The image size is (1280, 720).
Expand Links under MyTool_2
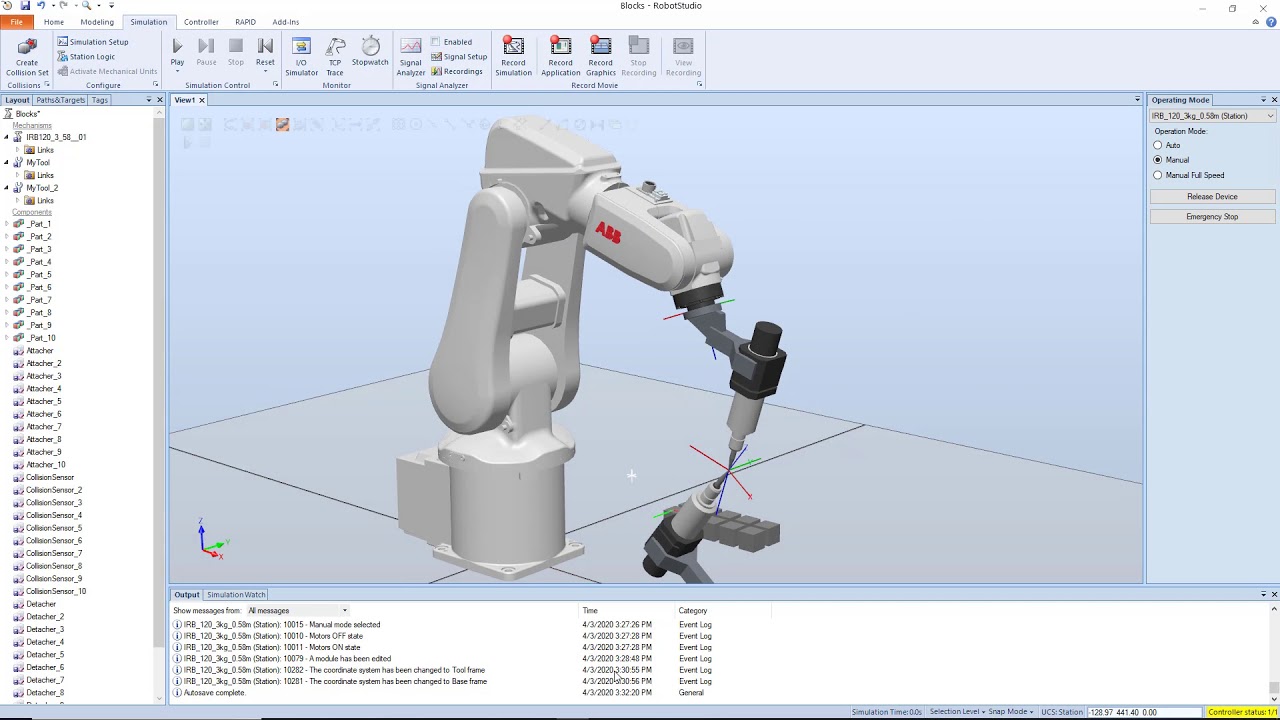click(x=17, y=200)
